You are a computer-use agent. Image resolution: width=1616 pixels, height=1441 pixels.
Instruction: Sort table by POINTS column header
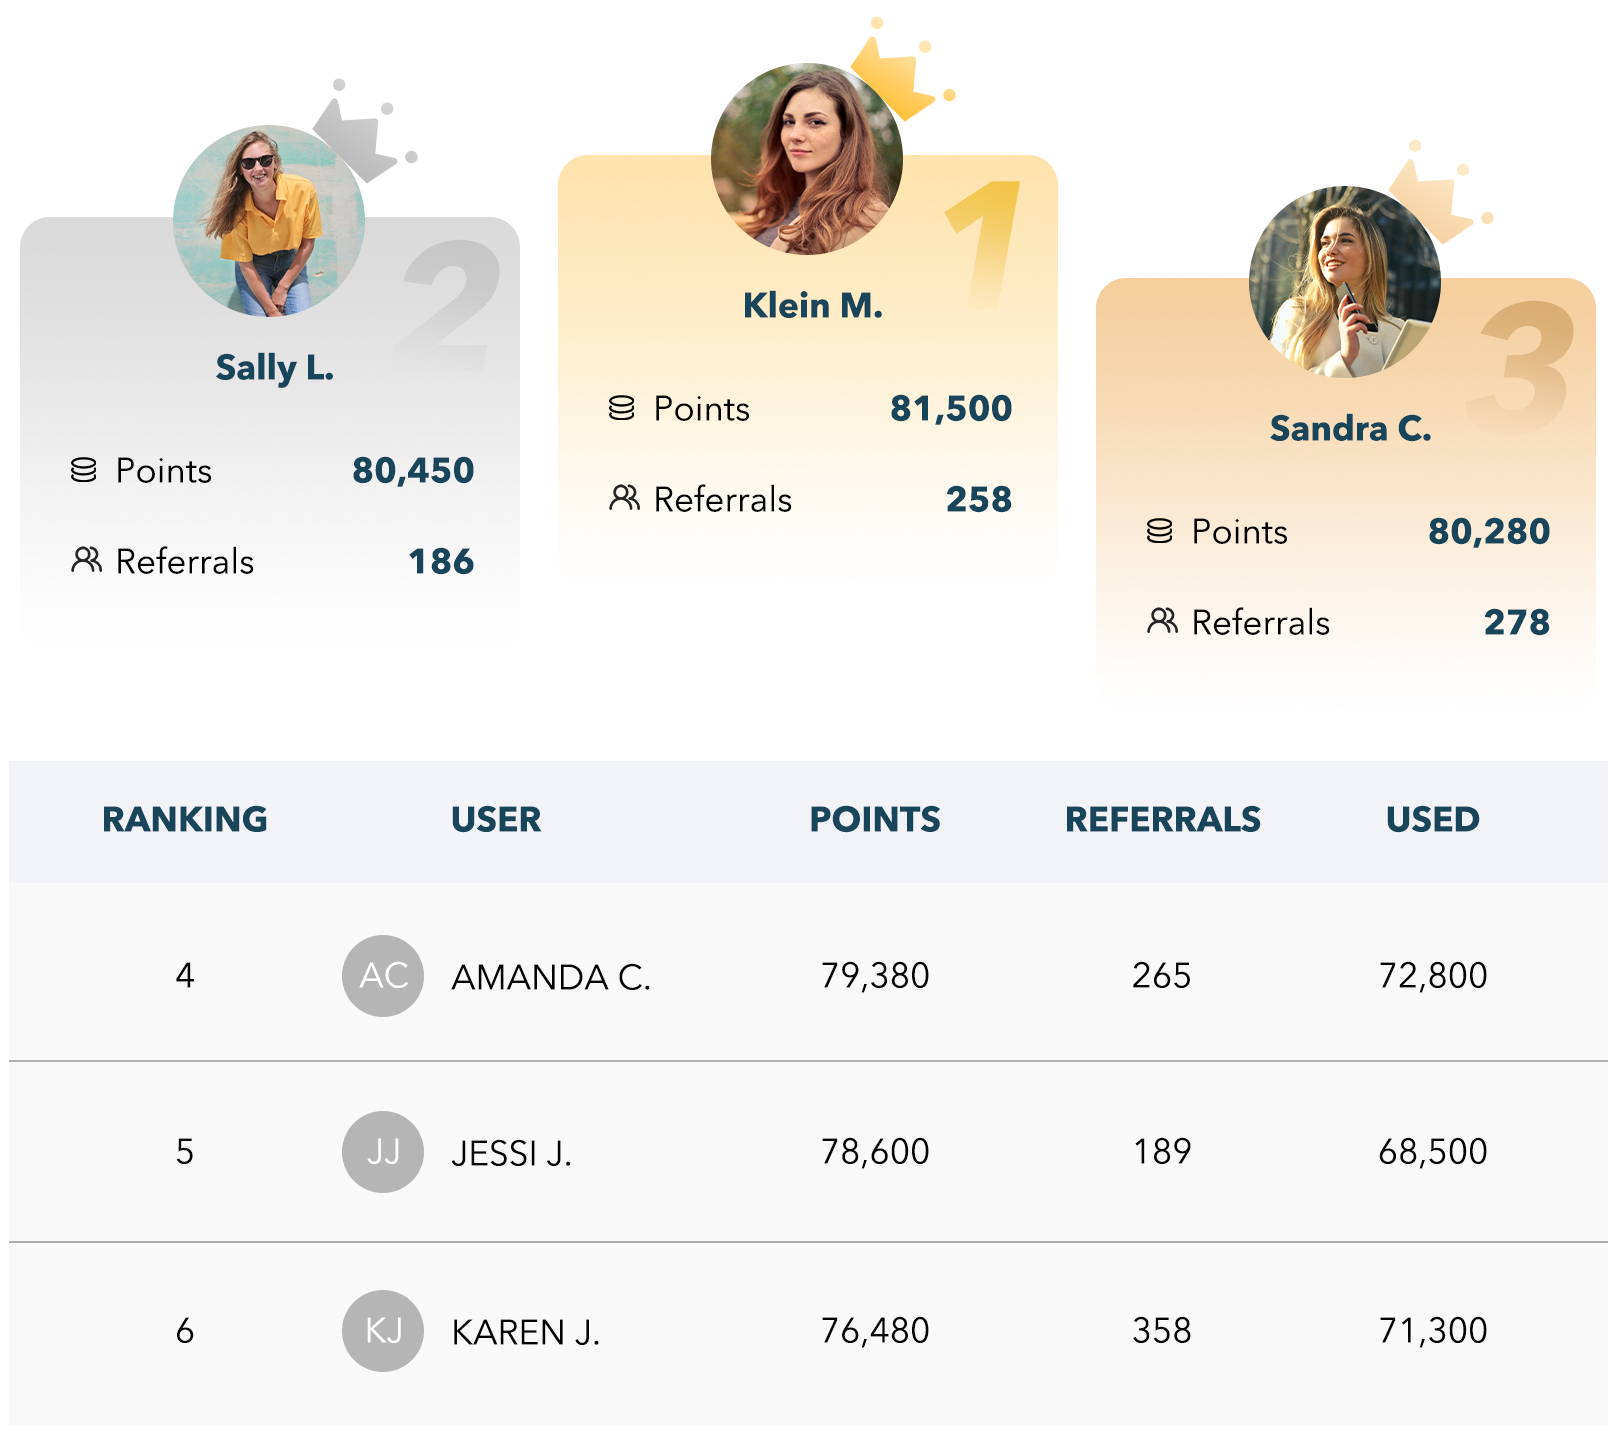pyautogui.click(x=875, y=819)
